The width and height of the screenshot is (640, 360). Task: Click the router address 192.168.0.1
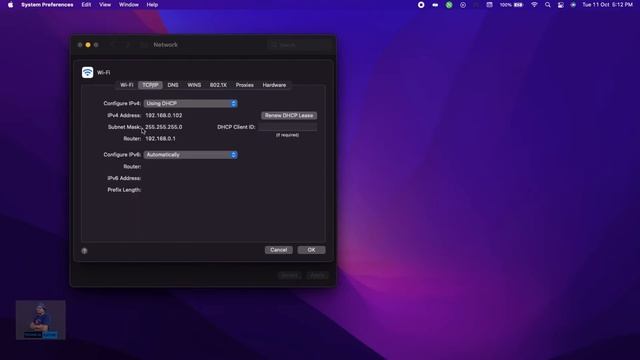coord(160,139)
